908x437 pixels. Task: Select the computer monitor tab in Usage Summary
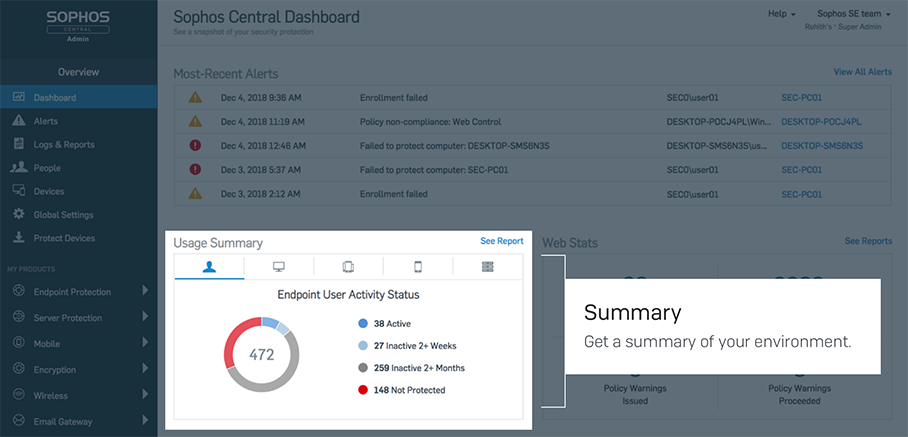[279, 266]
